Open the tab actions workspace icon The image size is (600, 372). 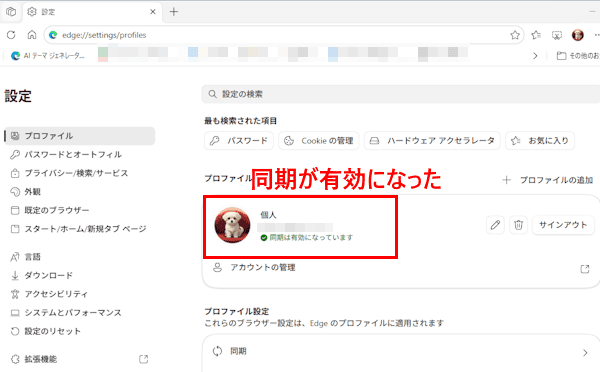tap(11, 12)
